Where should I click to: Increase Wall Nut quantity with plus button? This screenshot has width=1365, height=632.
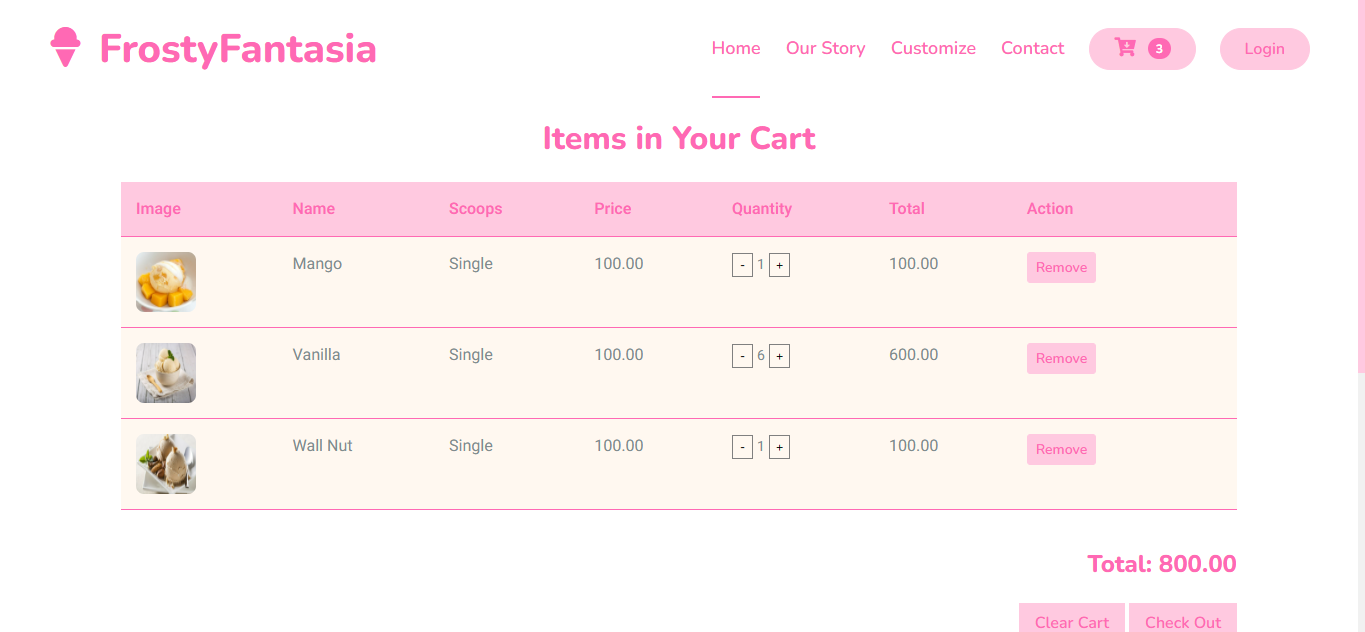click(x=779, y=447)
